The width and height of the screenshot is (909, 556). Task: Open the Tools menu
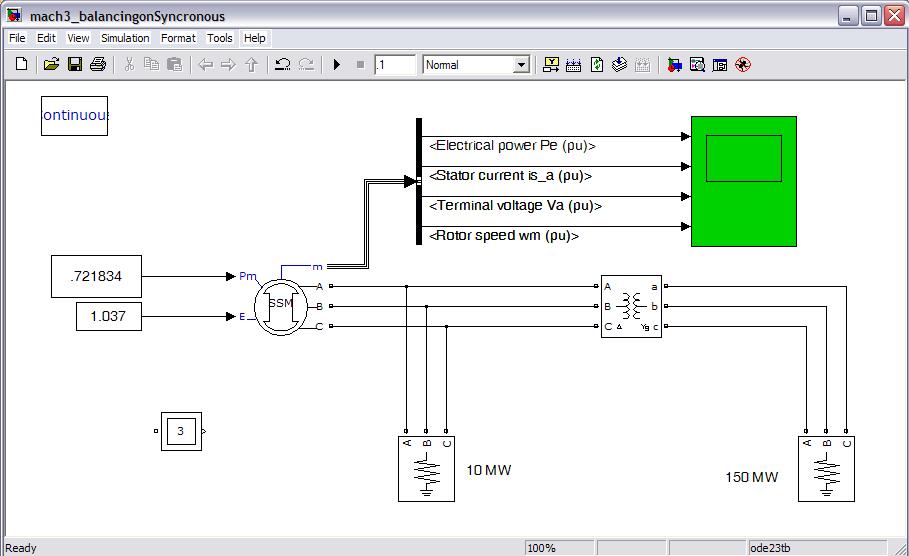coord(219,38)
